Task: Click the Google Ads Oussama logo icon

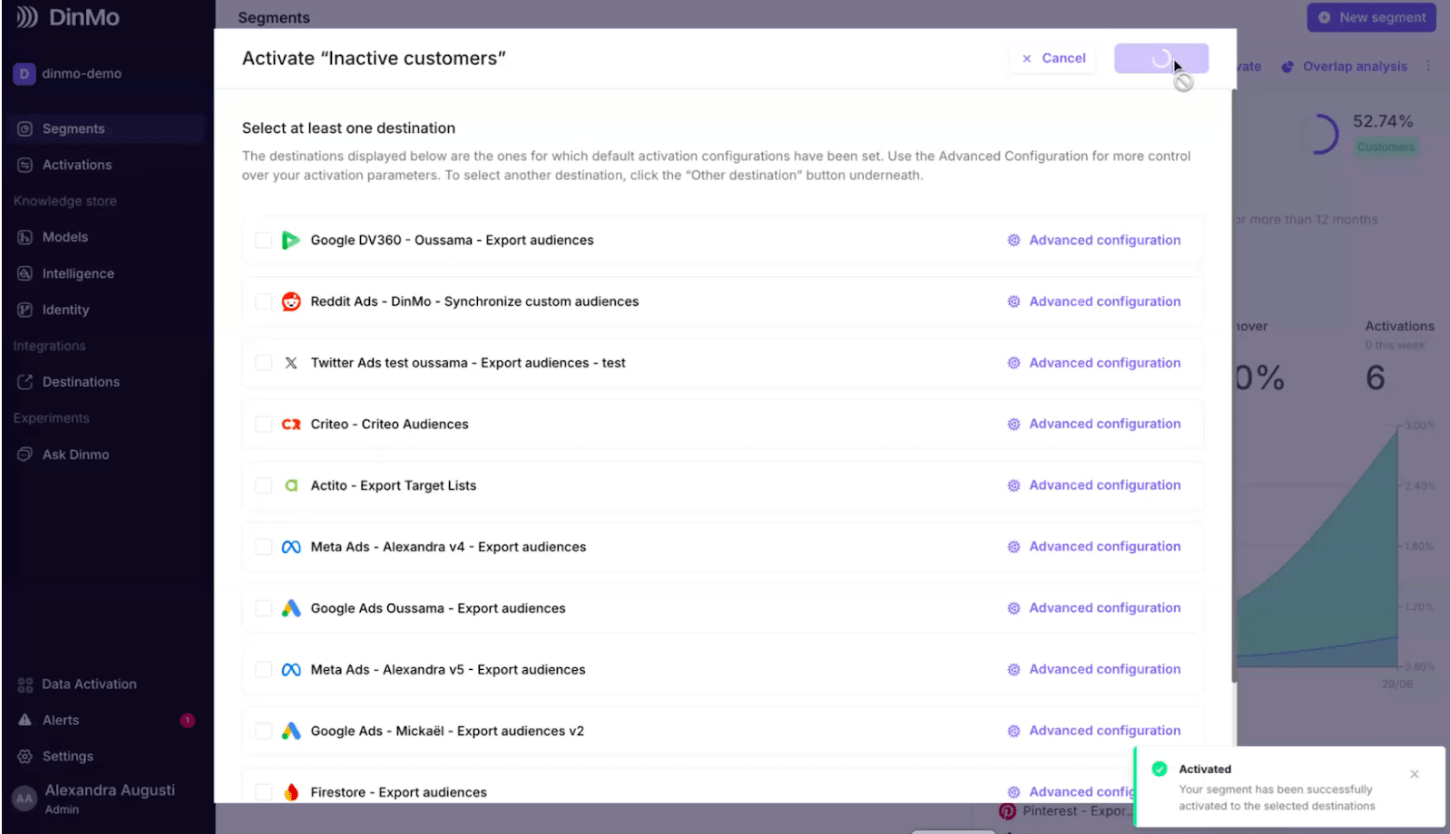Action: point(291,608)
